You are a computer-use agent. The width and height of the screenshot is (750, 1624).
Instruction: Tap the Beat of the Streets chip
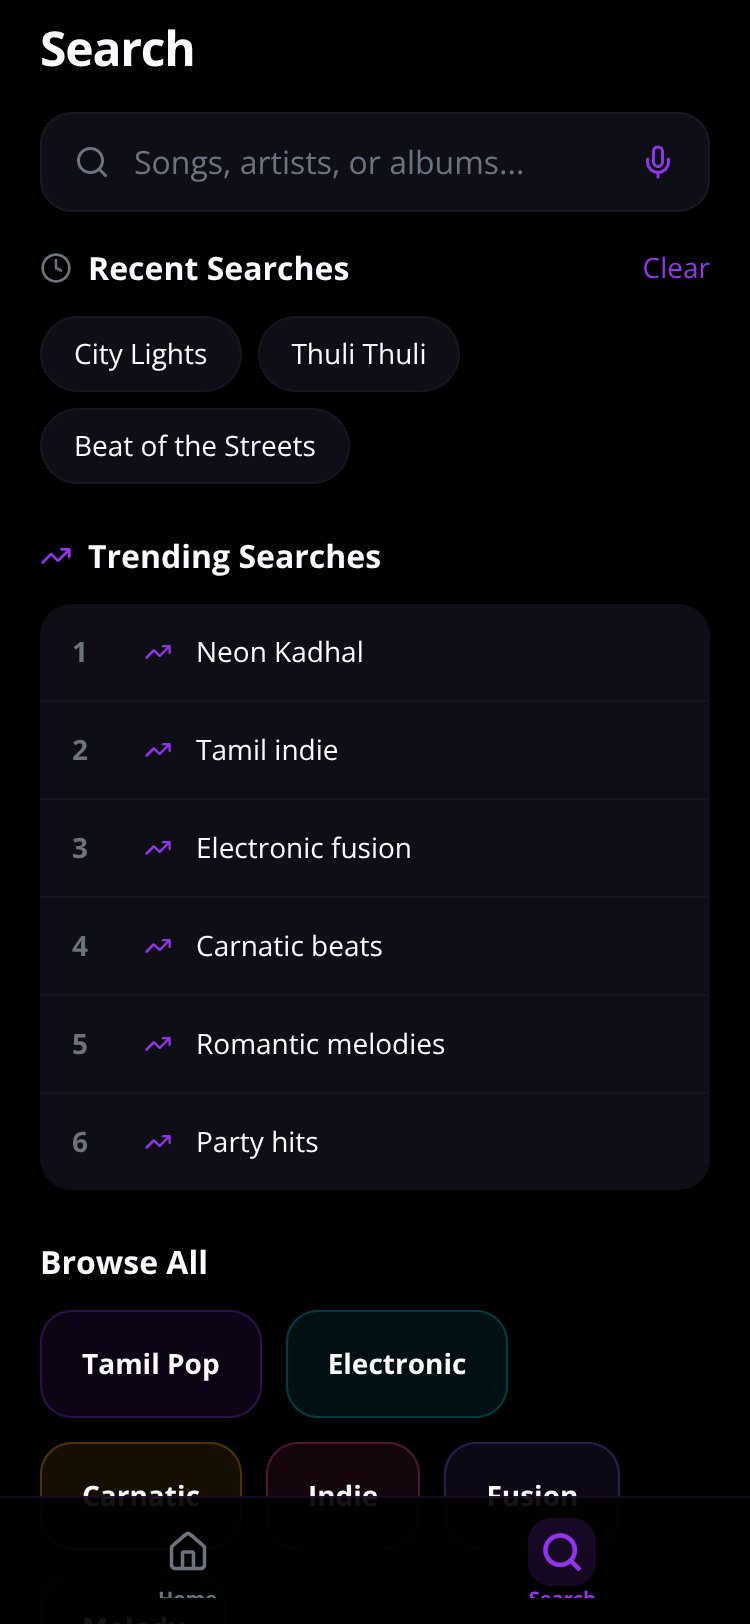(195, 446)
